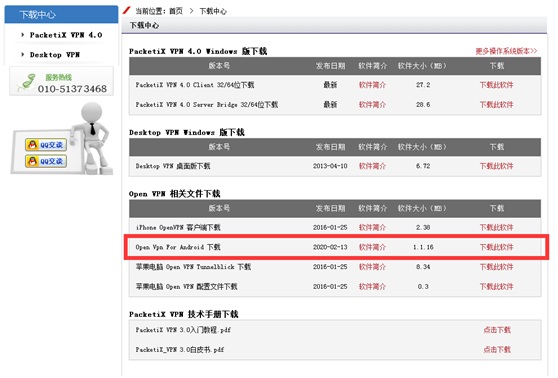Click size value 28.6

pyautogui.click(x=423, y=104)
